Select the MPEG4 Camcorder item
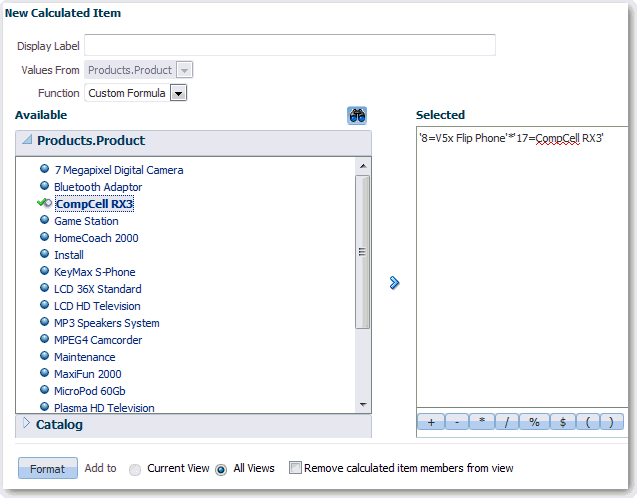Image resolution: width=637 pixels, height=498 pixels. pyautogui.click(x=98, y=340)
